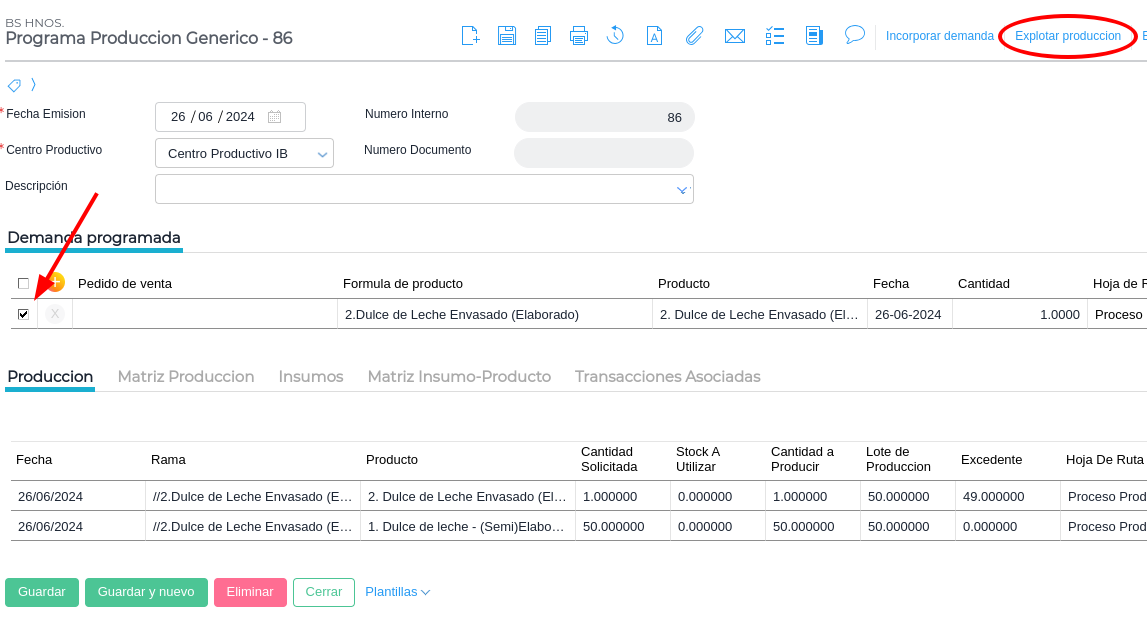The height and width of the screenshot is (619, 1147).
Task: Expand the Descripción field dropdown arrow
Action: [x=682, y=190]
